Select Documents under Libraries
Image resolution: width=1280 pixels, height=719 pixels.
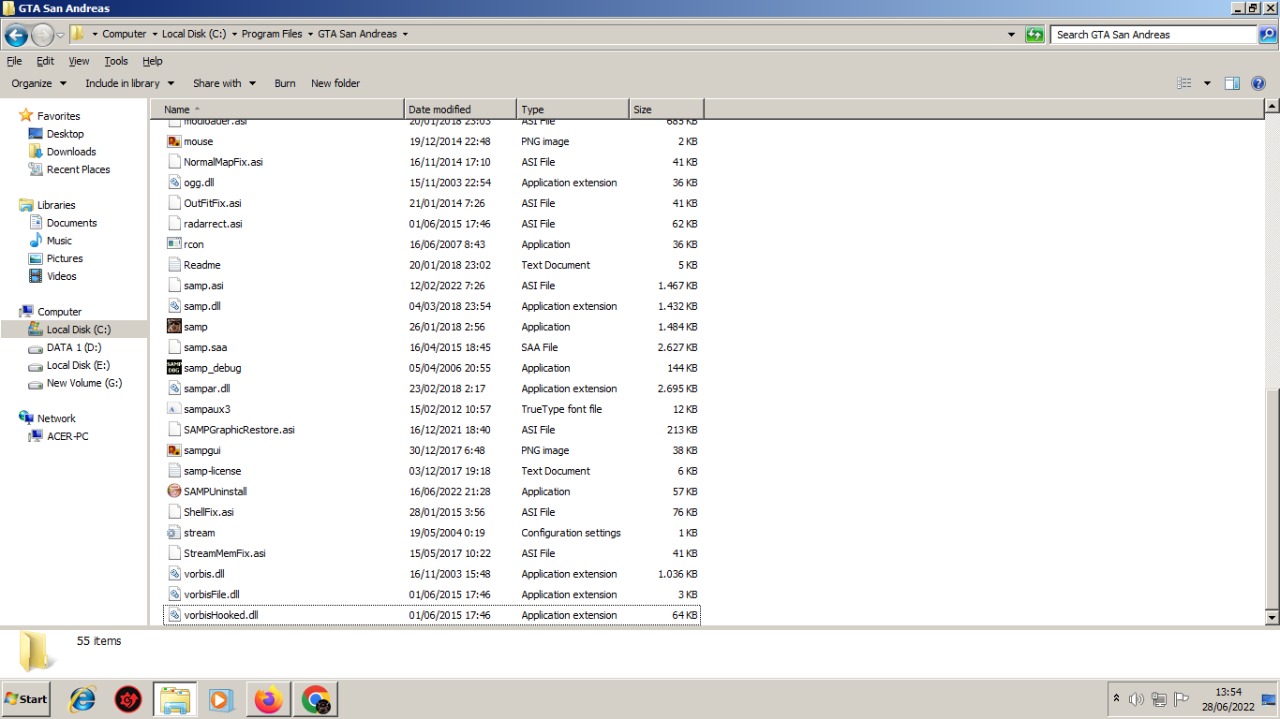(x=72, y=223)
